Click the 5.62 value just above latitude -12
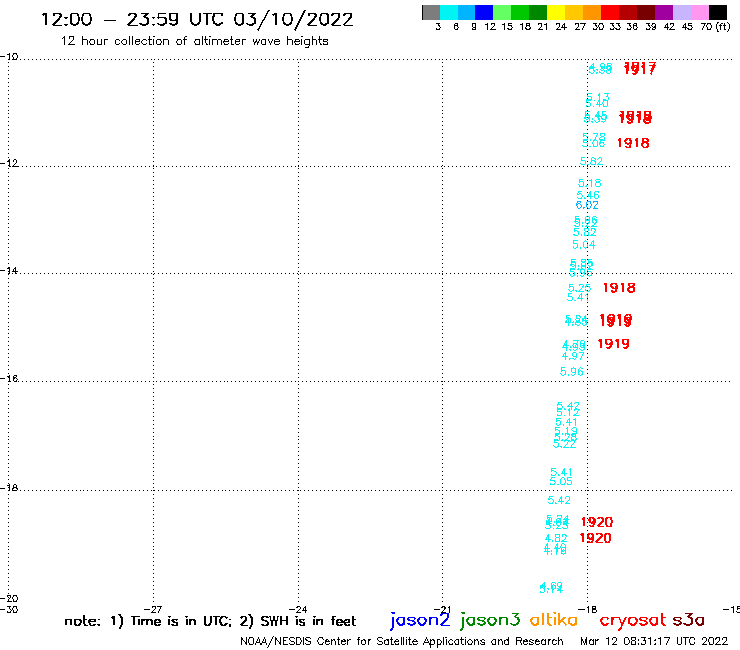Screen dimensions: 740x650 click(x=591, y=161)
